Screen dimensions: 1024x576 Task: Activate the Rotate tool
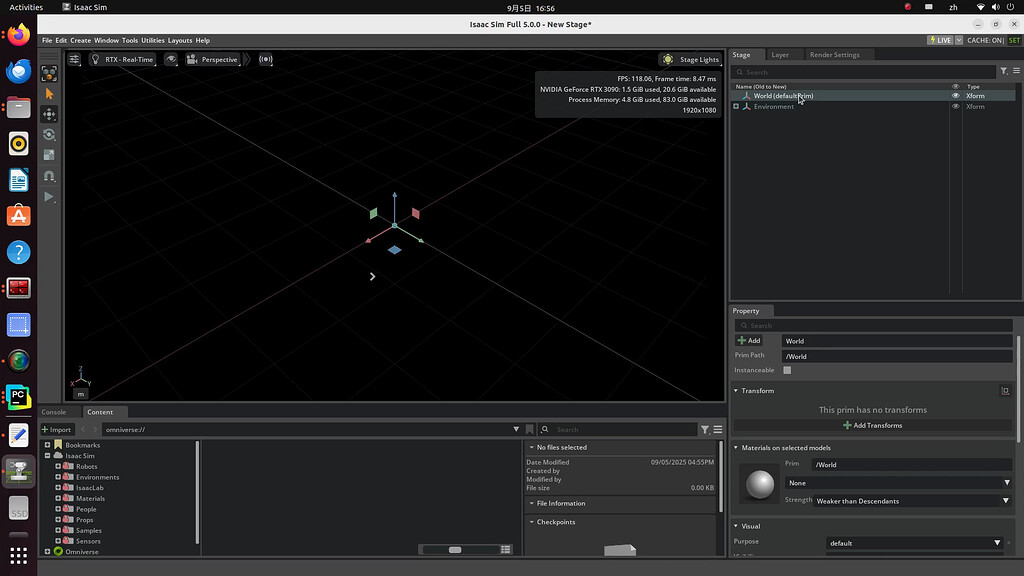click(48, 133)
